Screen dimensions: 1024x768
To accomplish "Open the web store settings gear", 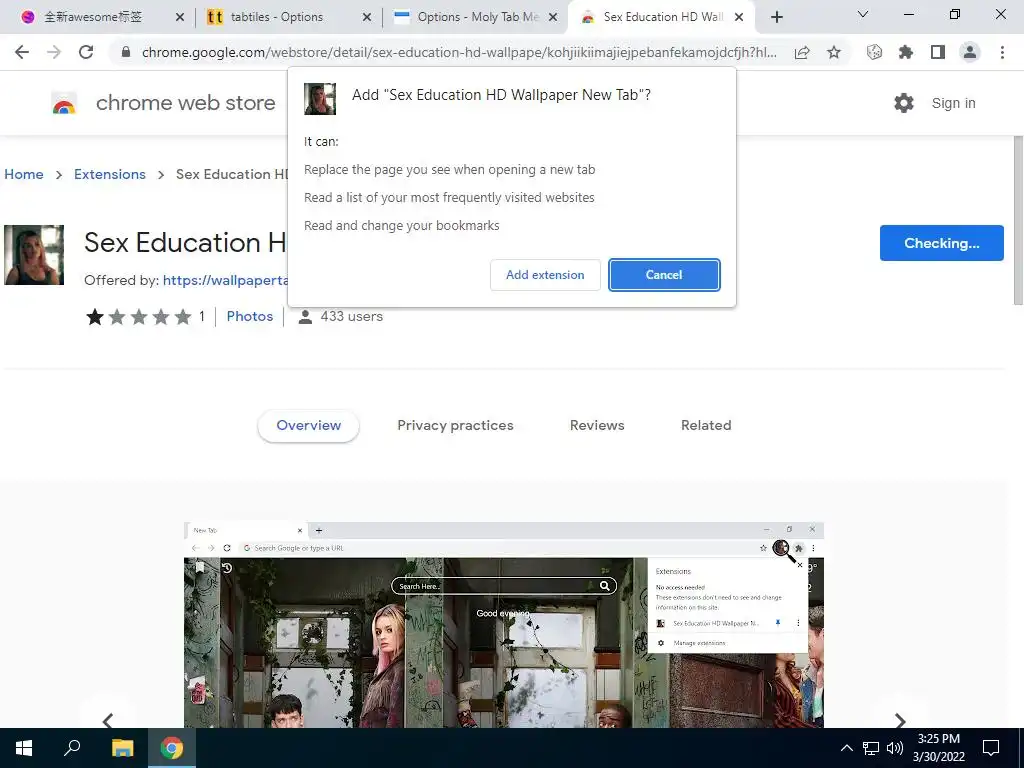I will click(x=904, y=103).
